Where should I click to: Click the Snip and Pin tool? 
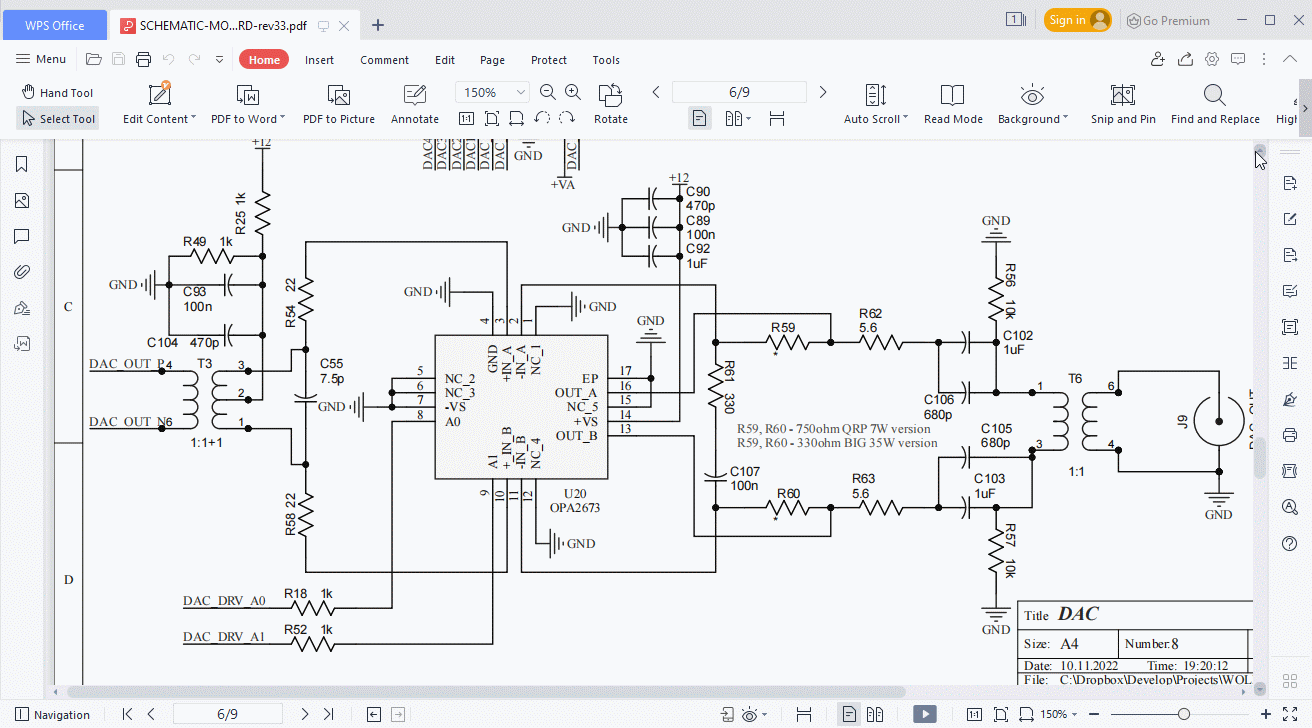coord(1122,105)
